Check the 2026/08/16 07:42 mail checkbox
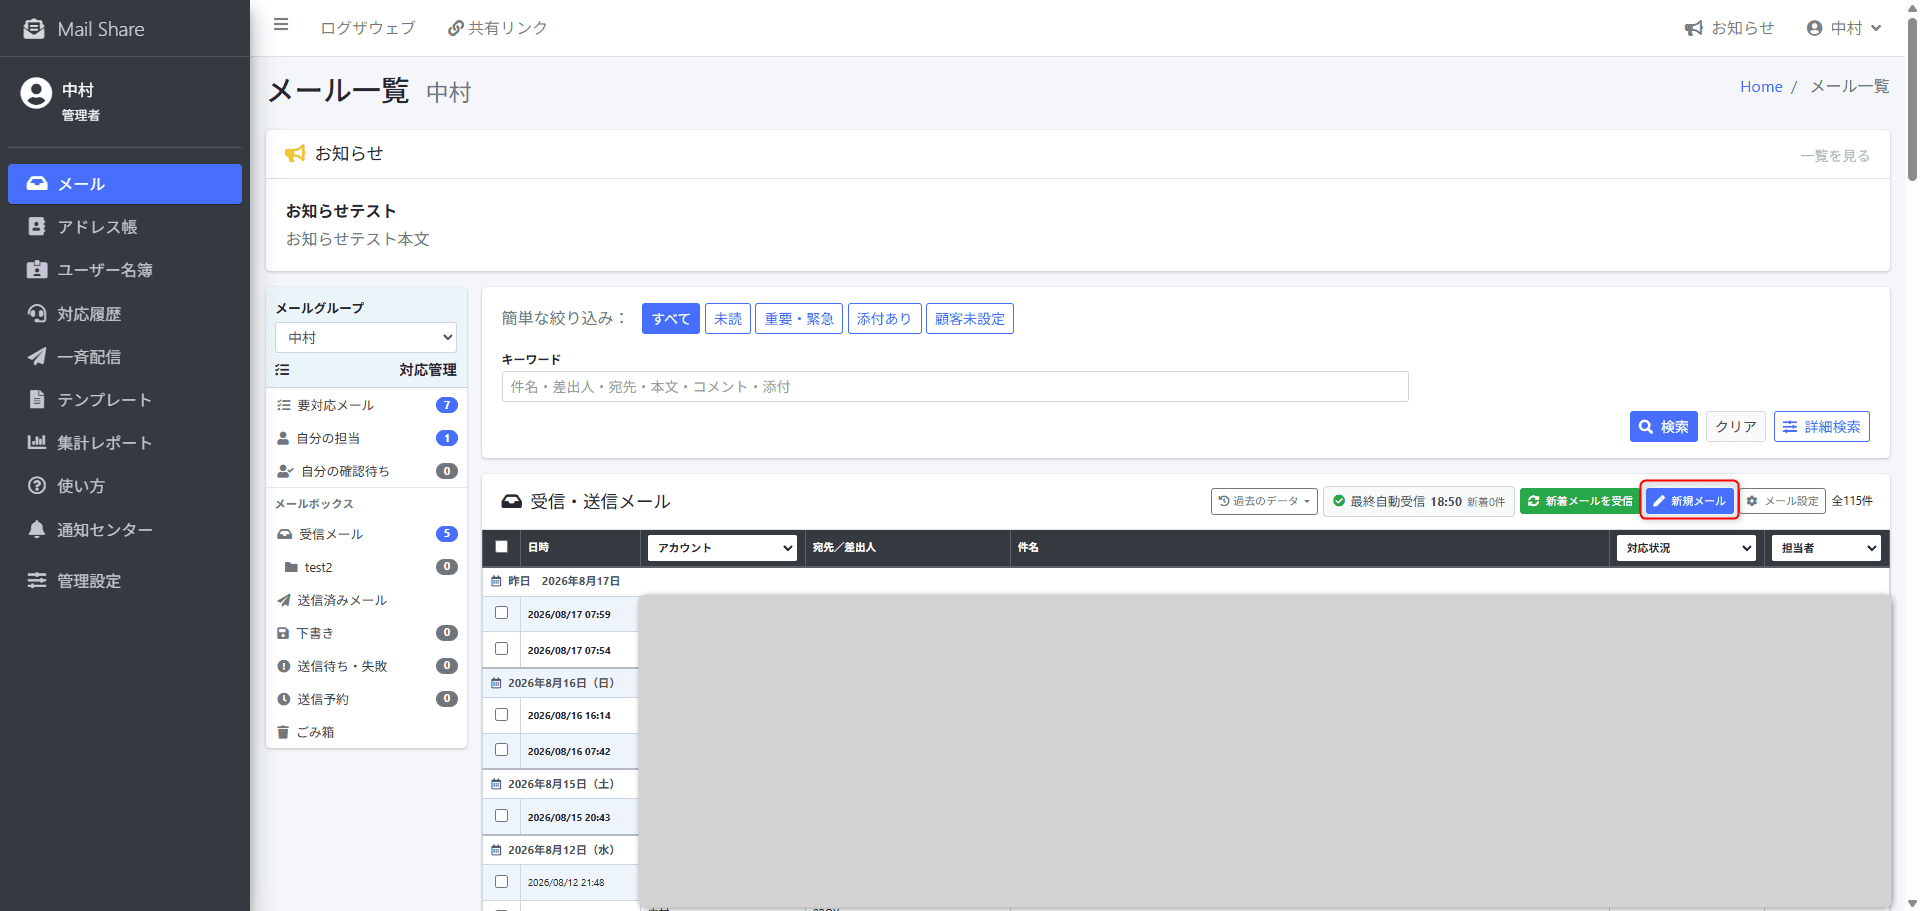The height and width of the screenshot is (911, 1920). (x=502, y=750)
